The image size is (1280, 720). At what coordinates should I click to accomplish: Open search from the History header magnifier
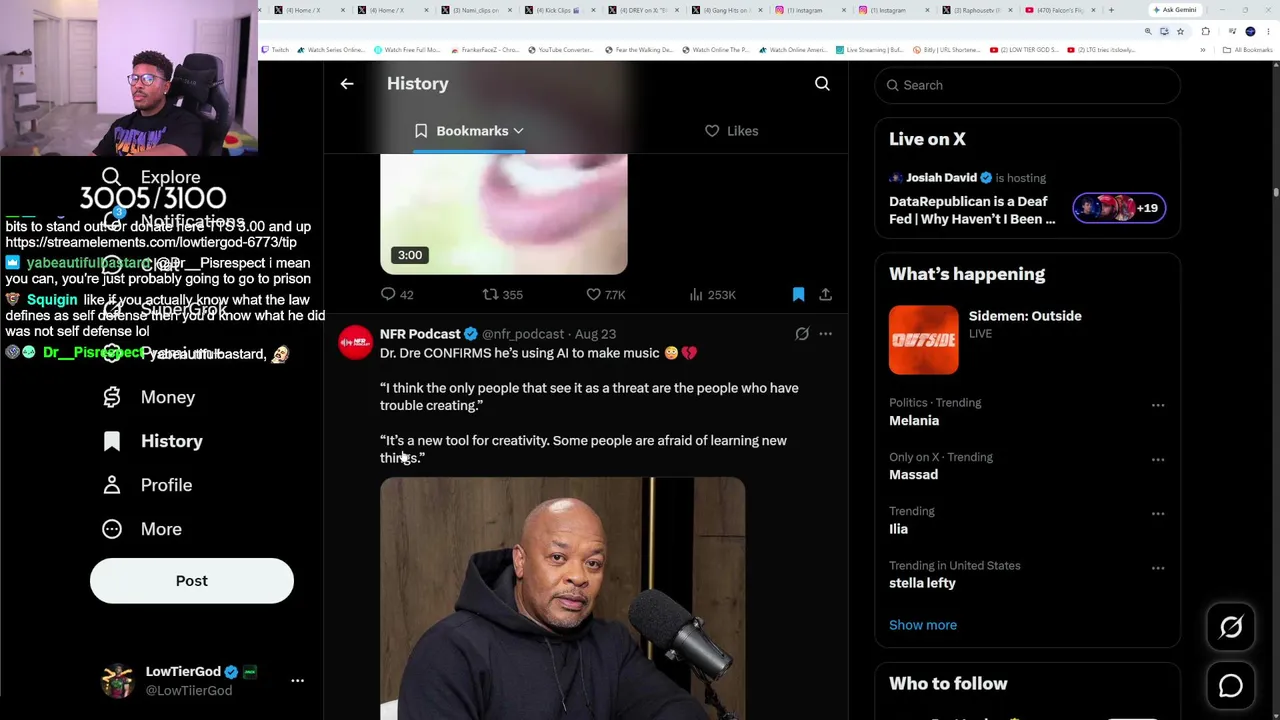(822, 84)
